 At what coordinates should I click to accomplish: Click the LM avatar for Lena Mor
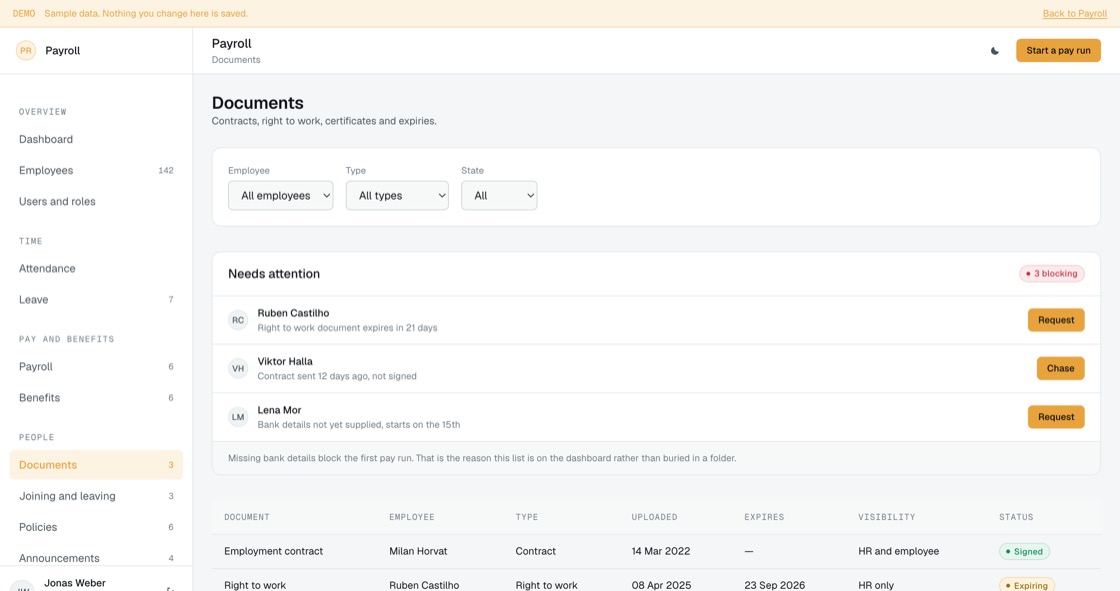point(238,417)
